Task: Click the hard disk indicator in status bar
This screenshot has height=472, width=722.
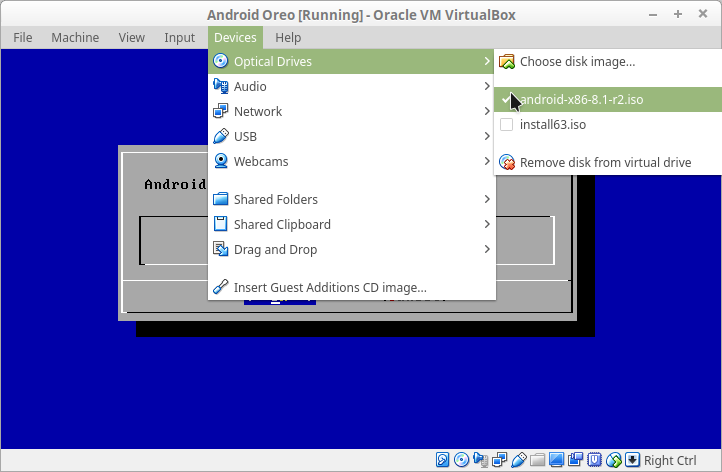Action: click(443, 460)
